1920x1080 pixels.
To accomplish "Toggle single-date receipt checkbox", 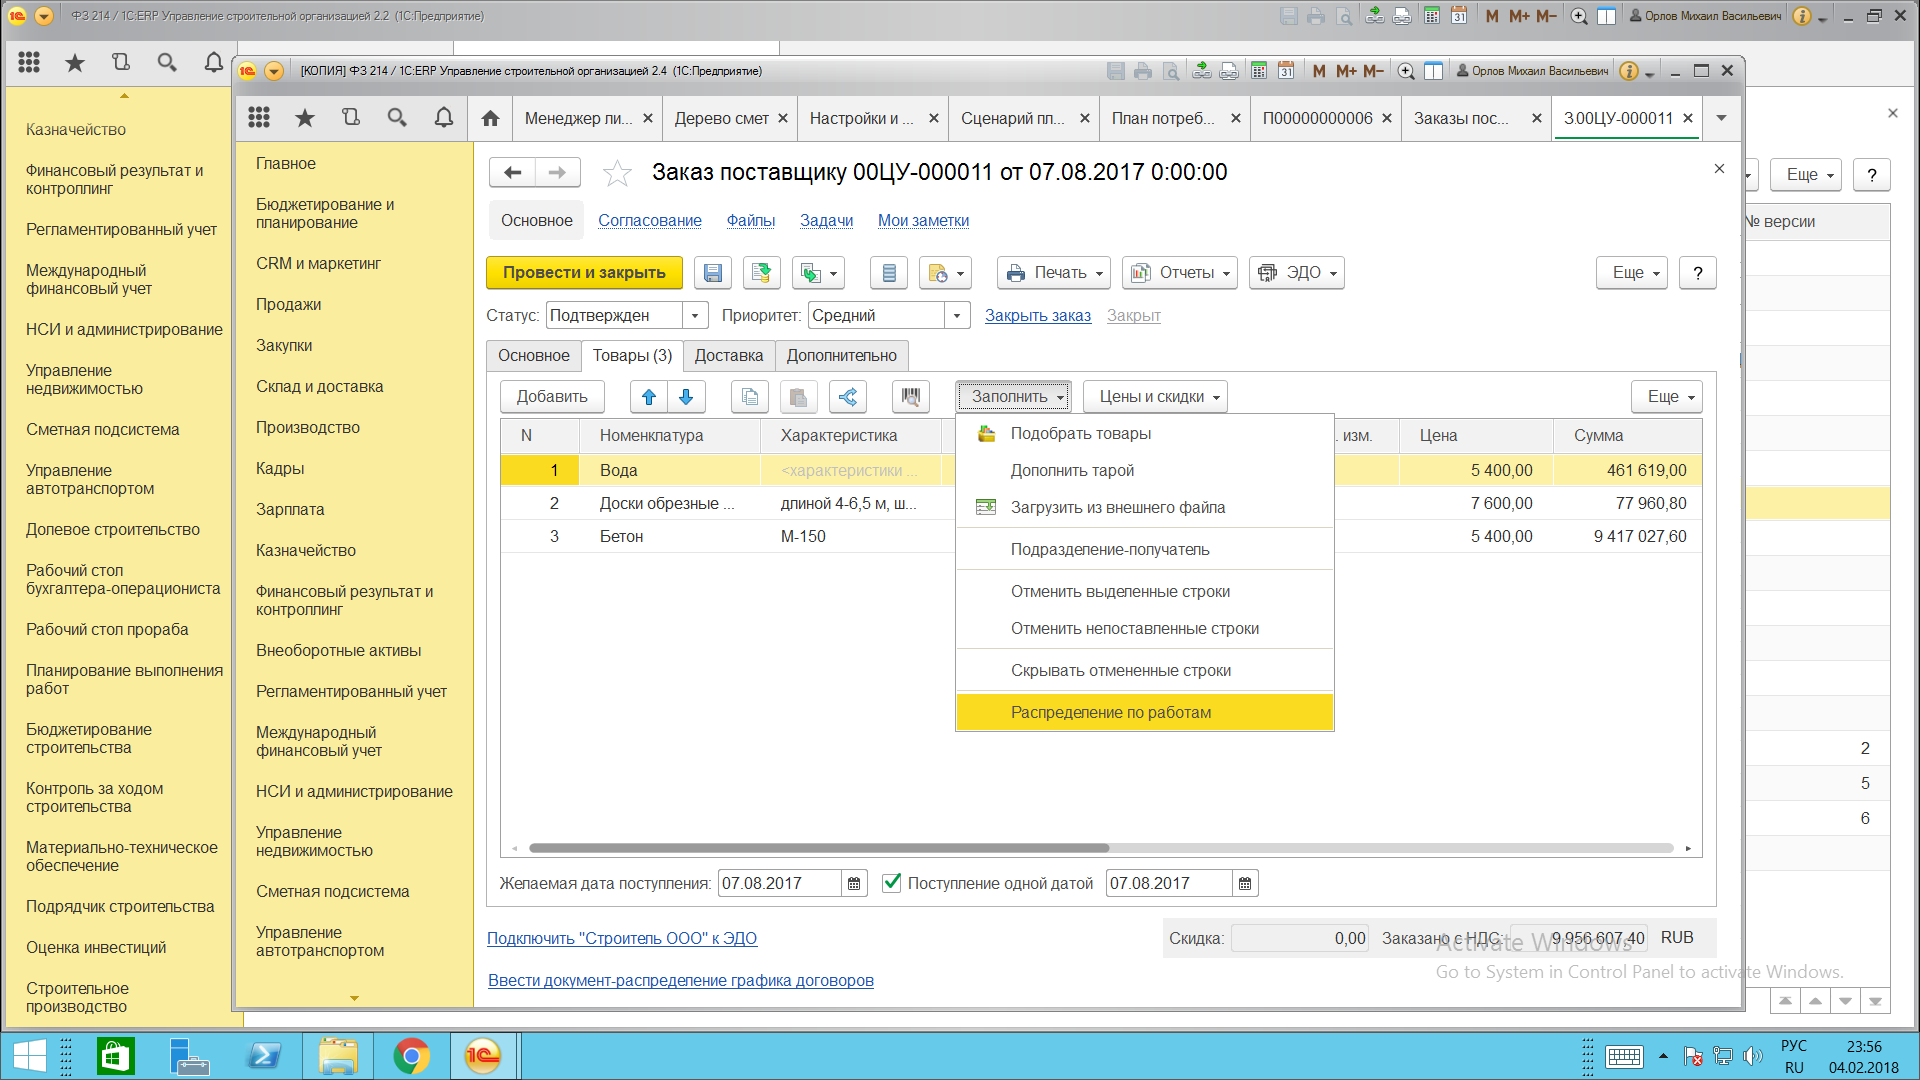I will [x=892, y=883].
